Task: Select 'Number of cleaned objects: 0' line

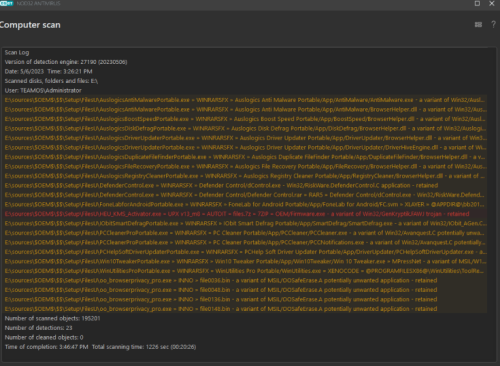Action: coord(44,337)
